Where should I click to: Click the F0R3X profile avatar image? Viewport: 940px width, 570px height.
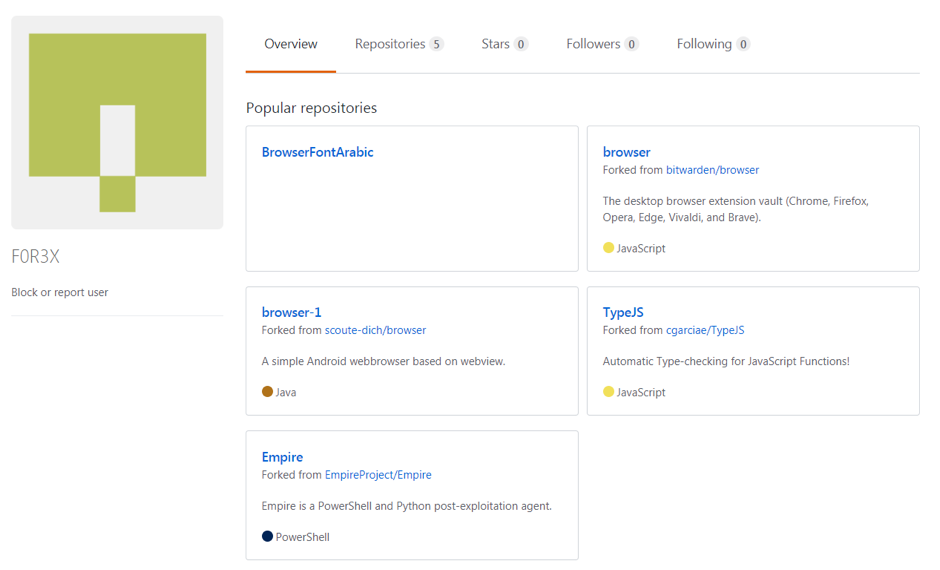[x=117, y=122]
